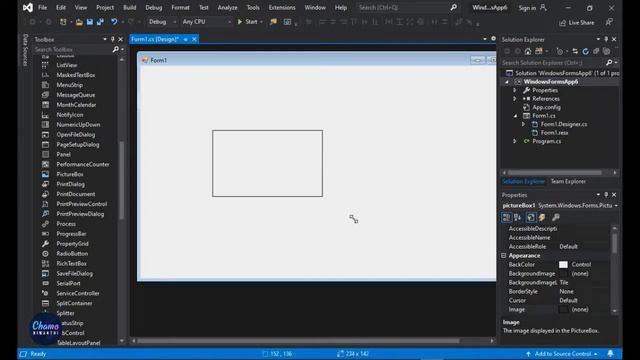Viewport: 640px width, 360px height.
Task: Click the Save icon in the toolbar
Action: [x=89, y=22]
